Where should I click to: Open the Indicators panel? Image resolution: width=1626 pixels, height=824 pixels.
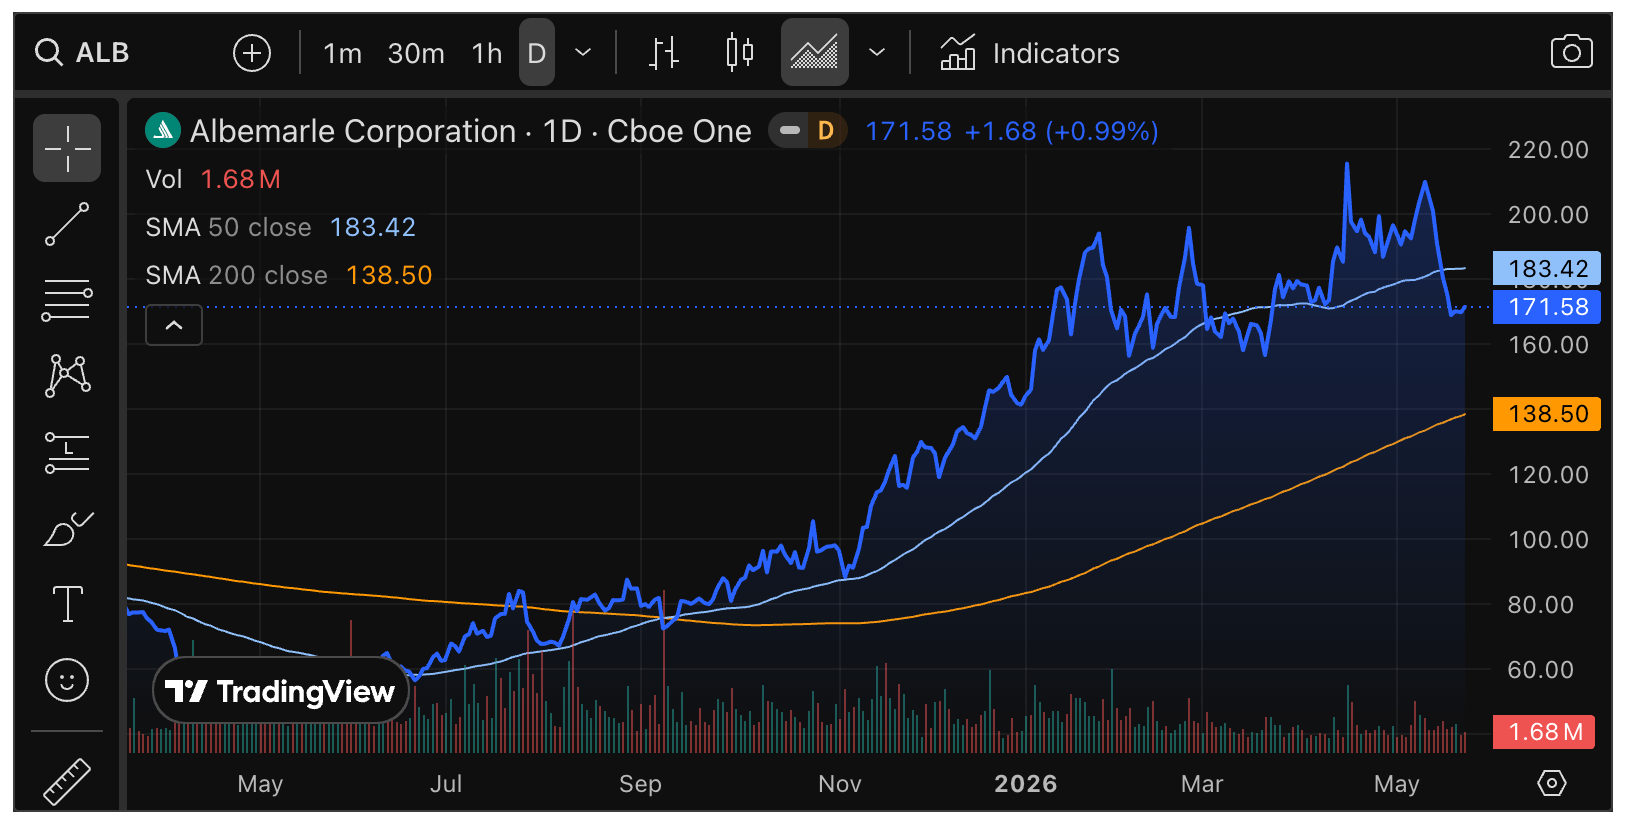(x=1030, y=53)
